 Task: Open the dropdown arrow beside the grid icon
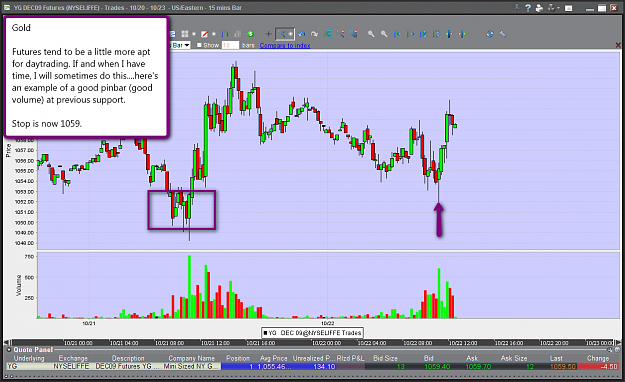194,34
